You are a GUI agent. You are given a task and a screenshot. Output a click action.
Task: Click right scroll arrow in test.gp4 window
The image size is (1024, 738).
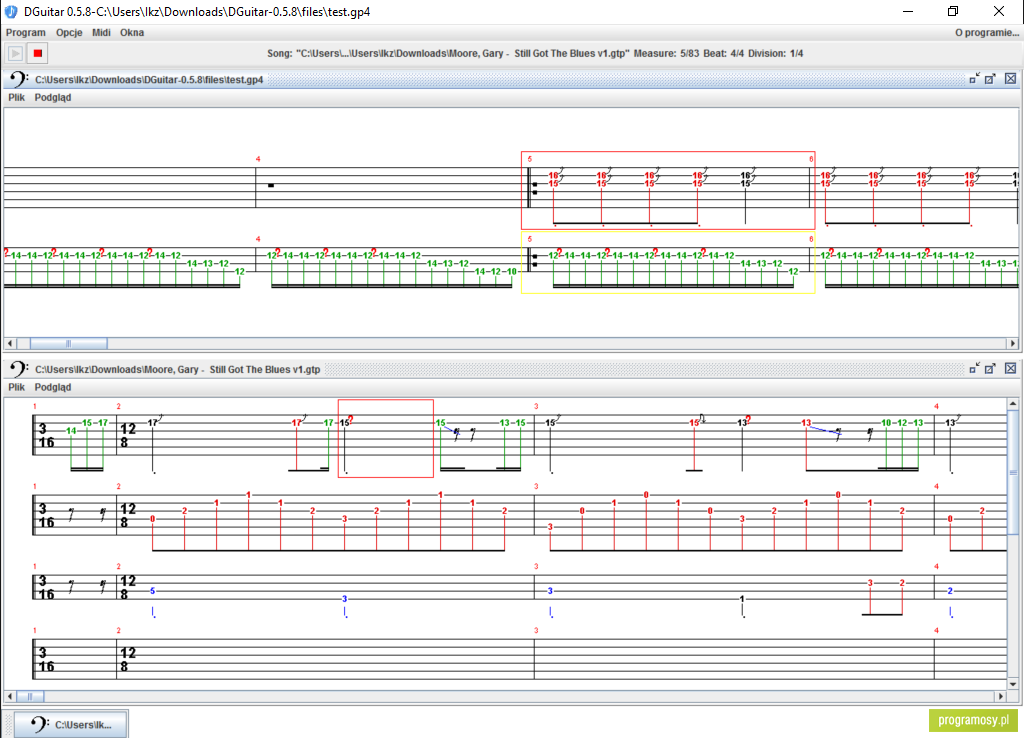tap(1013, 344)
